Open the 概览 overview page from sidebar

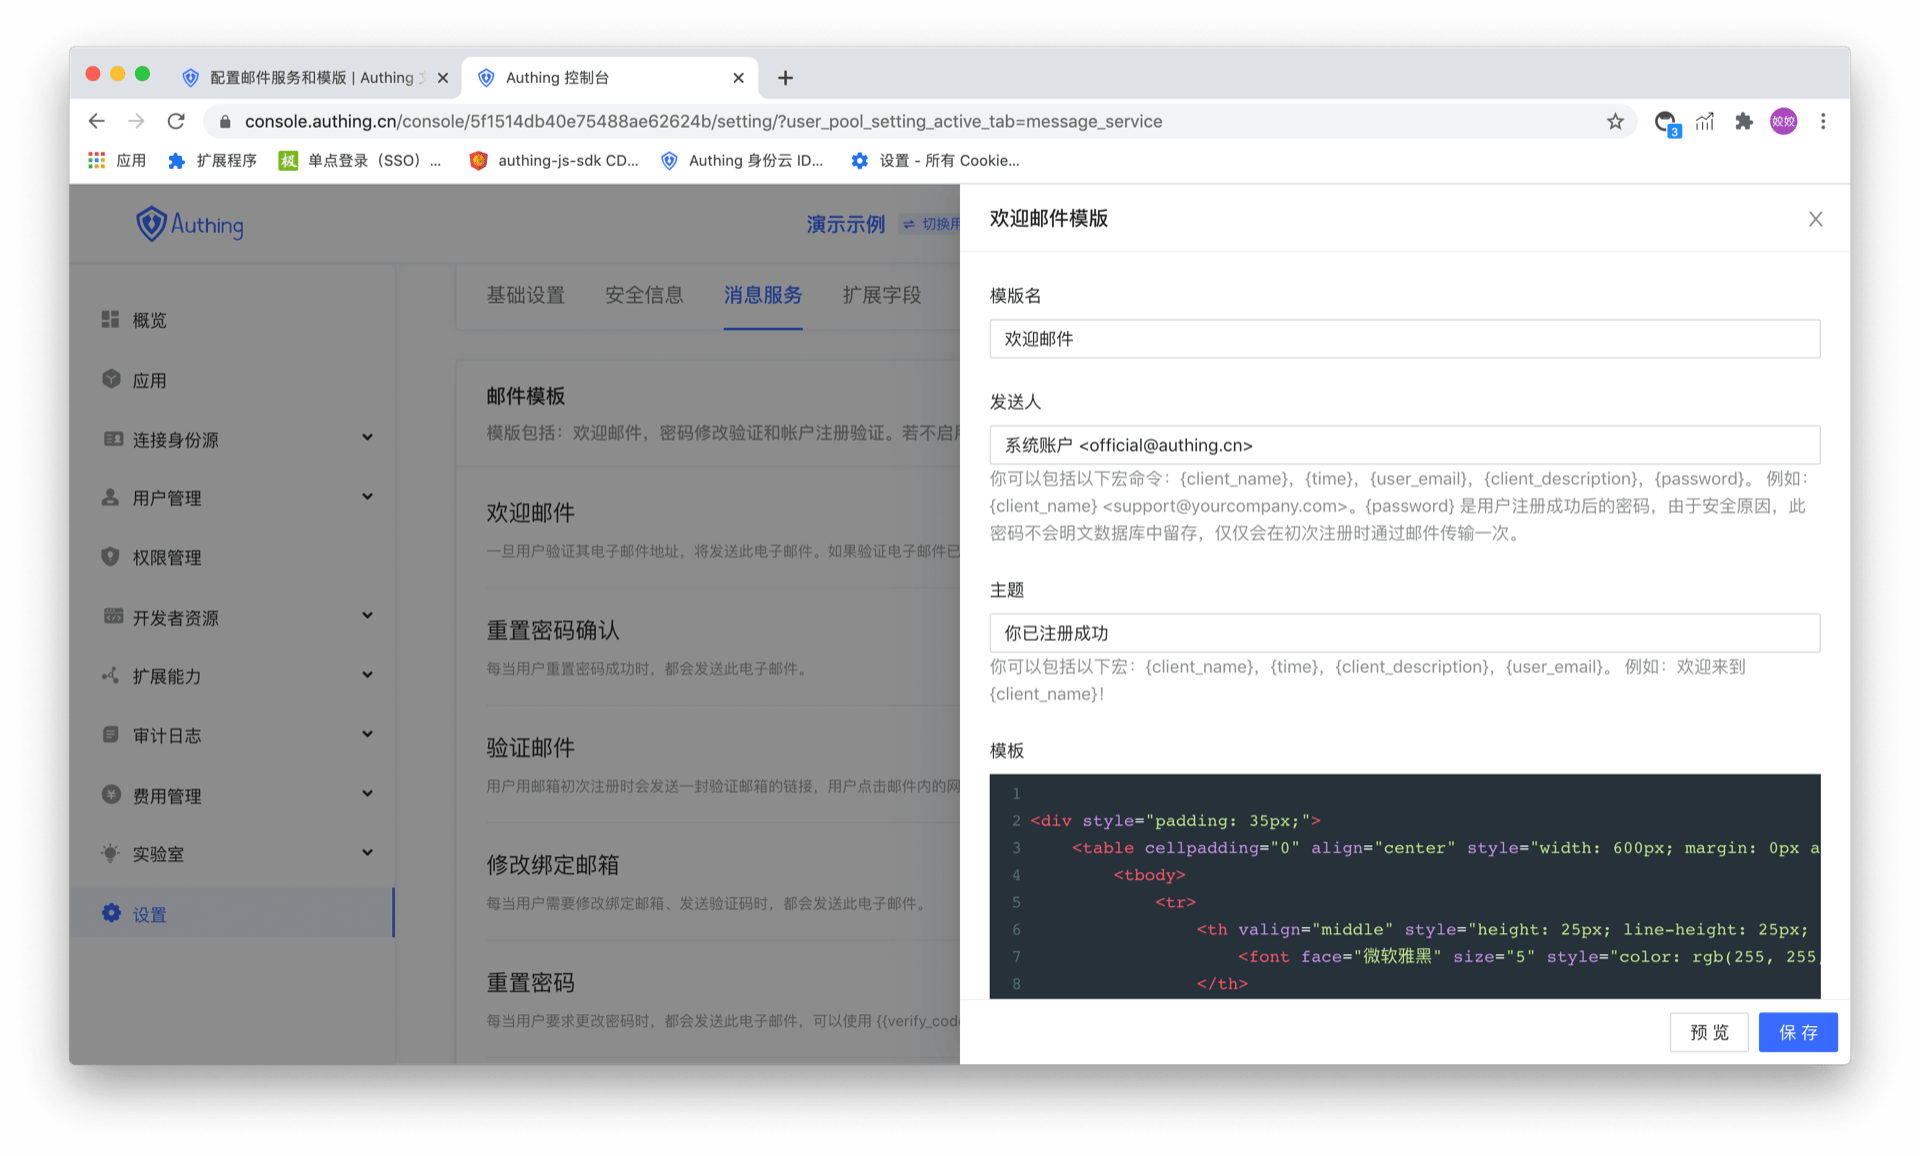pyautogui.click(x=111, y=319)
